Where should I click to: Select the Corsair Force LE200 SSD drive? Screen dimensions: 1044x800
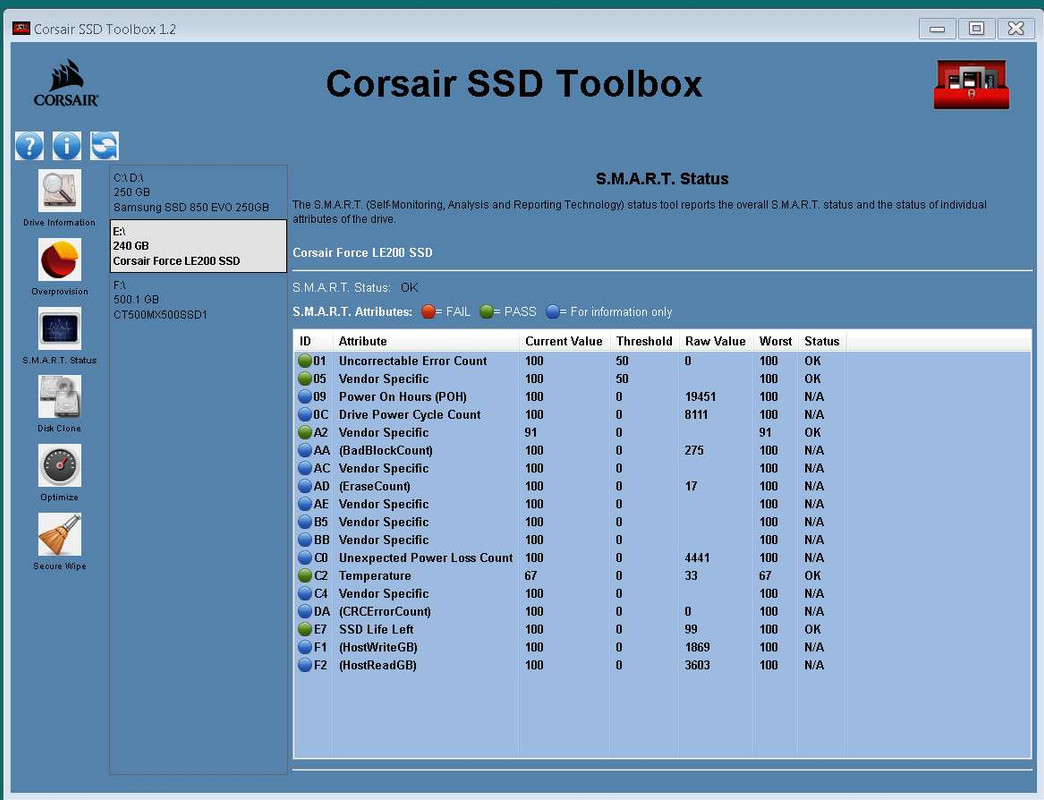pos(198,246)
